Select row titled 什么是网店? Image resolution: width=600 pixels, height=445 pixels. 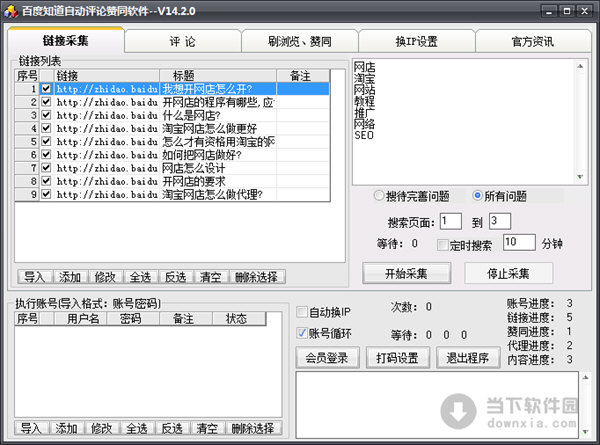point(172,115)
